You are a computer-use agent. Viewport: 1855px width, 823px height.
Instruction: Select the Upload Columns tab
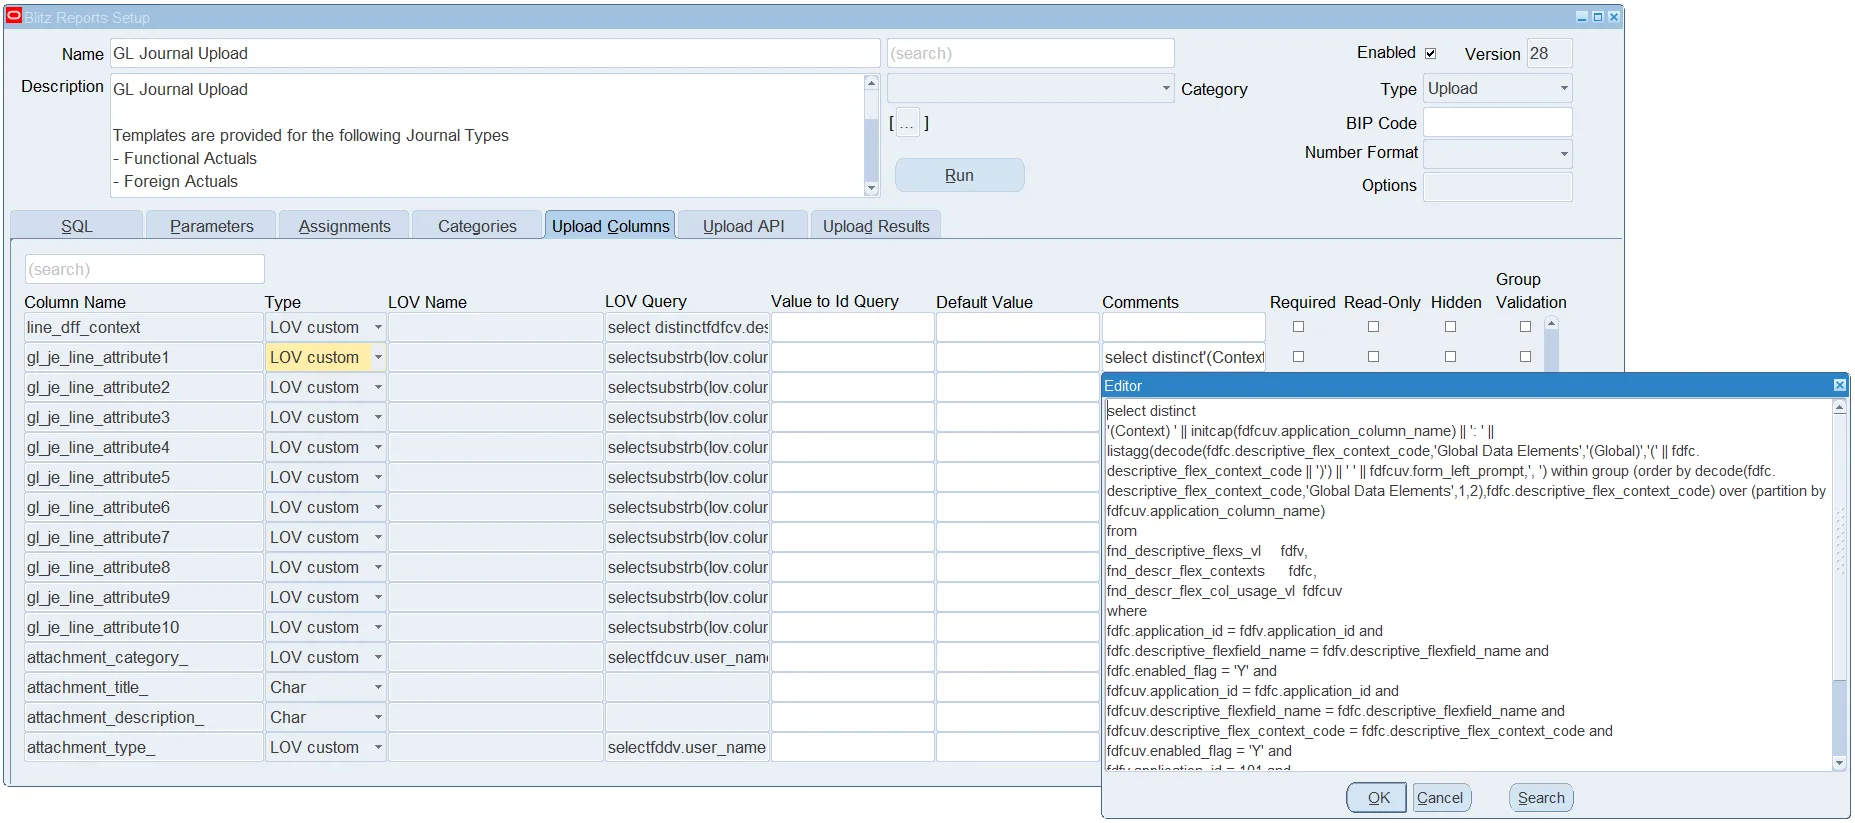click(610, 225)
